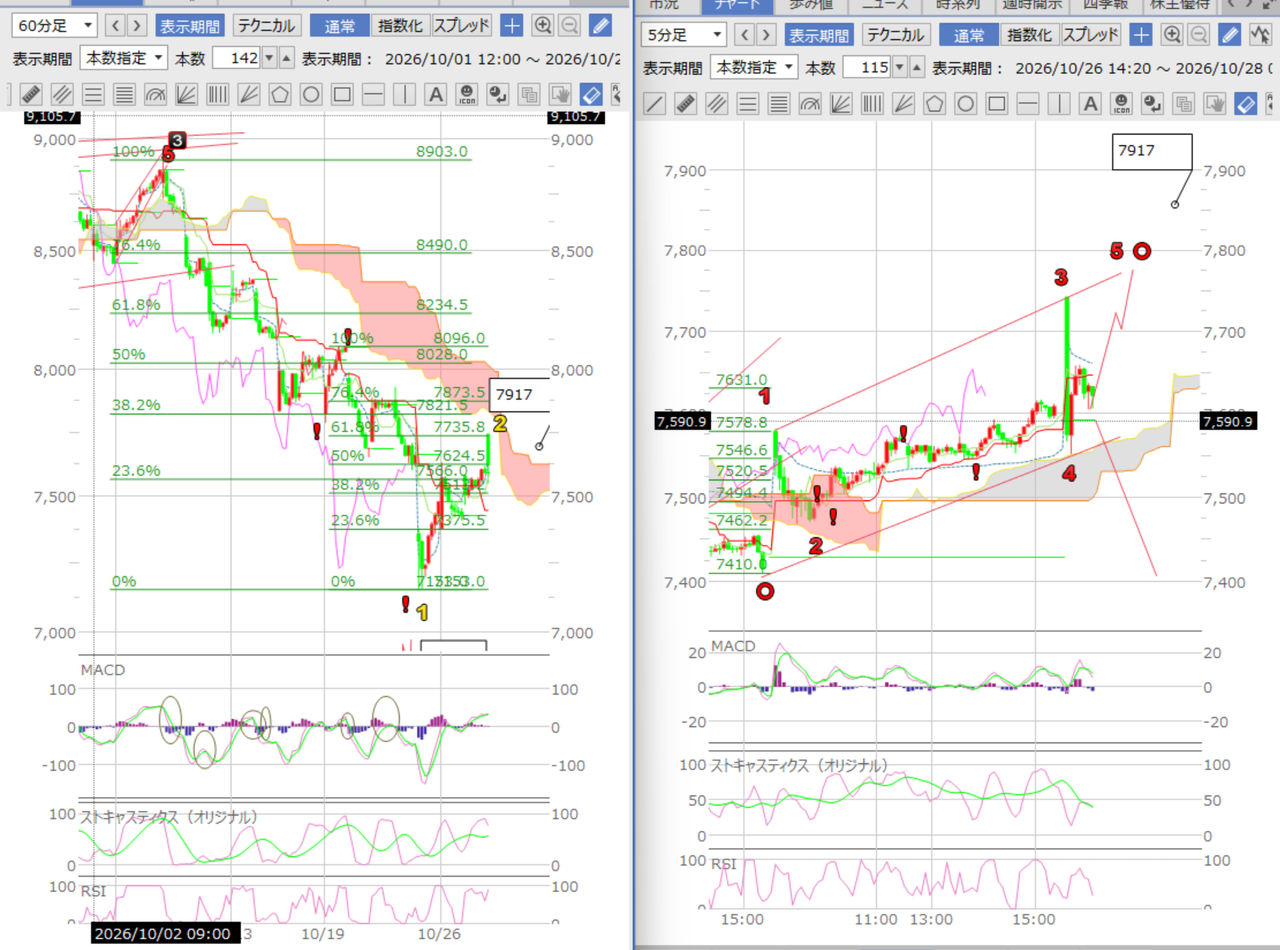Go to next period in right chart
This screenshot has width=1280, height=950.
768,35
